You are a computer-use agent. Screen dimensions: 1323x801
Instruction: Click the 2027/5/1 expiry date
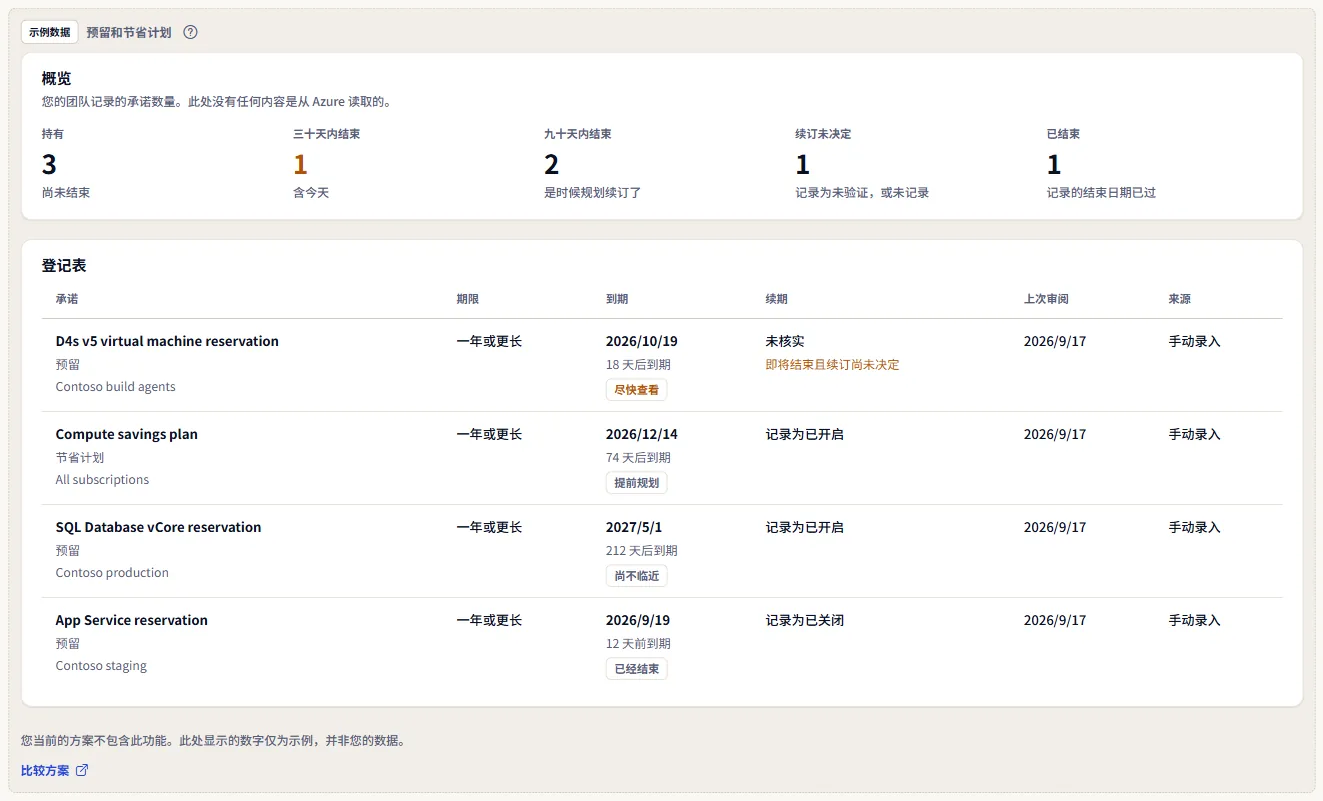pos(634,527)
